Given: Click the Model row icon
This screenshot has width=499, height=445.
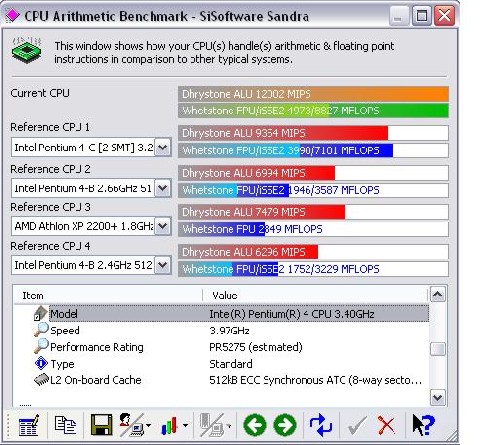Looking at the screenshot, I should pos(41,314).
